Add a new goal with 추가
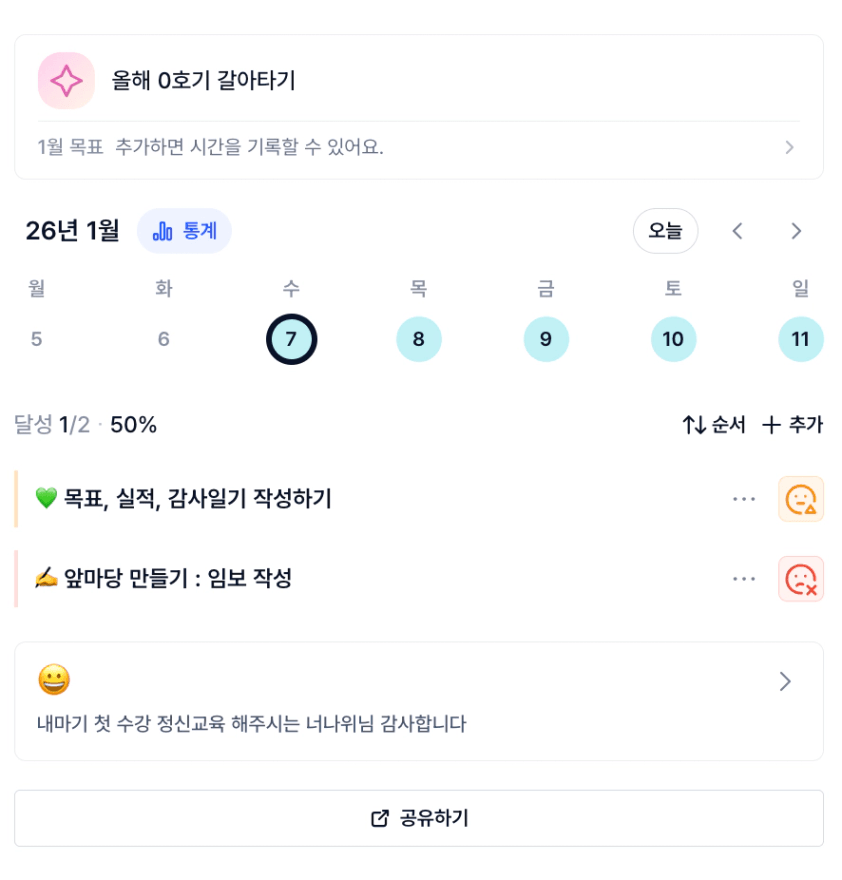 coord(792,425)
